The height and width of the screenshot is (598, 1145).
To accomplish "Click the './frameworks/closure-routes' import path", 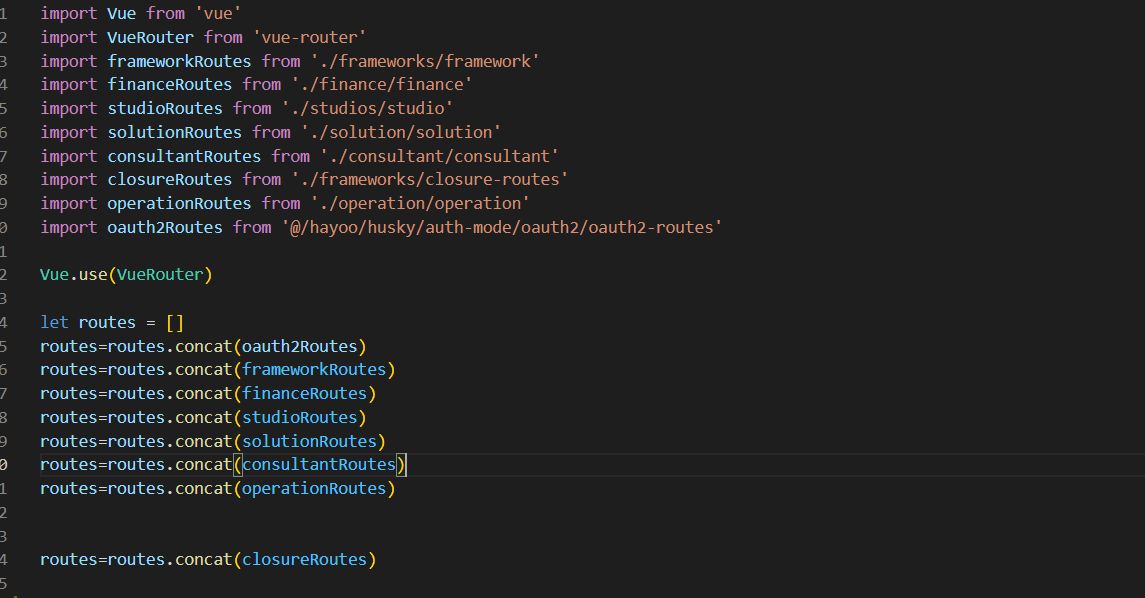I will click(429, 180).
